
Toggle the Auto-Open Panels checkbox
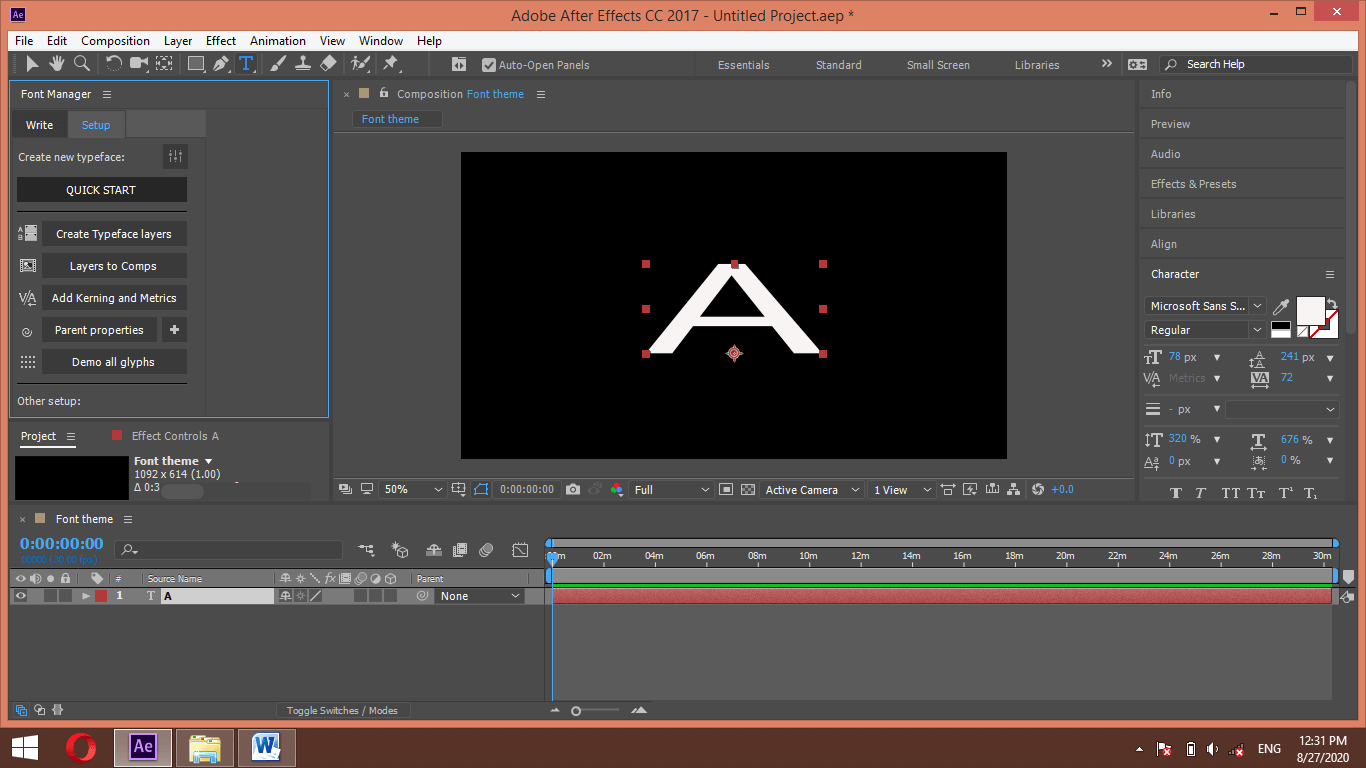(x=489, y=64)
